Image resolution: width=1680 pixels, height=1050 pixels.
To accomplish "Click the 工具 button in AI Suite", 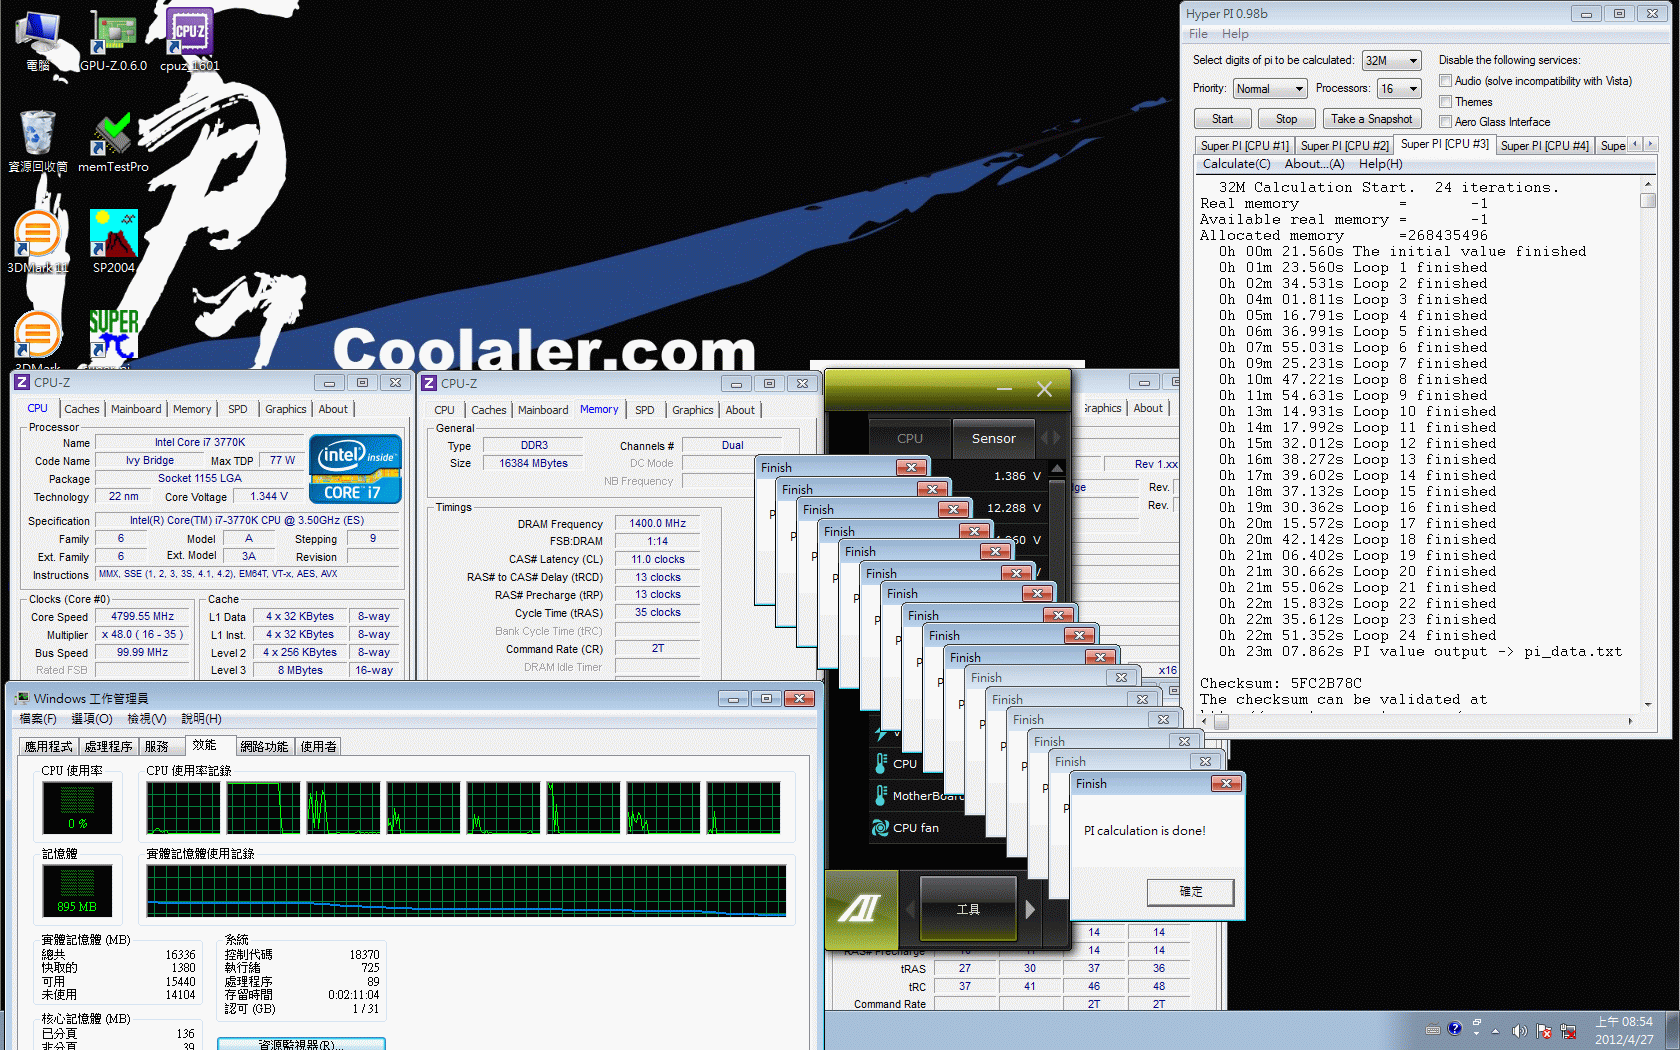I will pyautogui.click(x=968, y=909).
